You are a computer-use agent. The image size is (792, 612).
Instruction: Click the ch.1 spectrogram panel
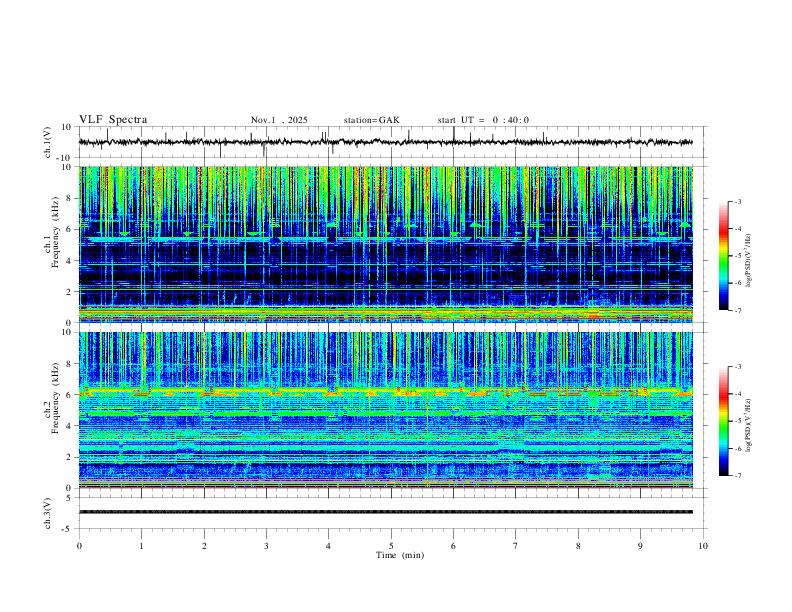pyautogui.click(x=386, y=244)
